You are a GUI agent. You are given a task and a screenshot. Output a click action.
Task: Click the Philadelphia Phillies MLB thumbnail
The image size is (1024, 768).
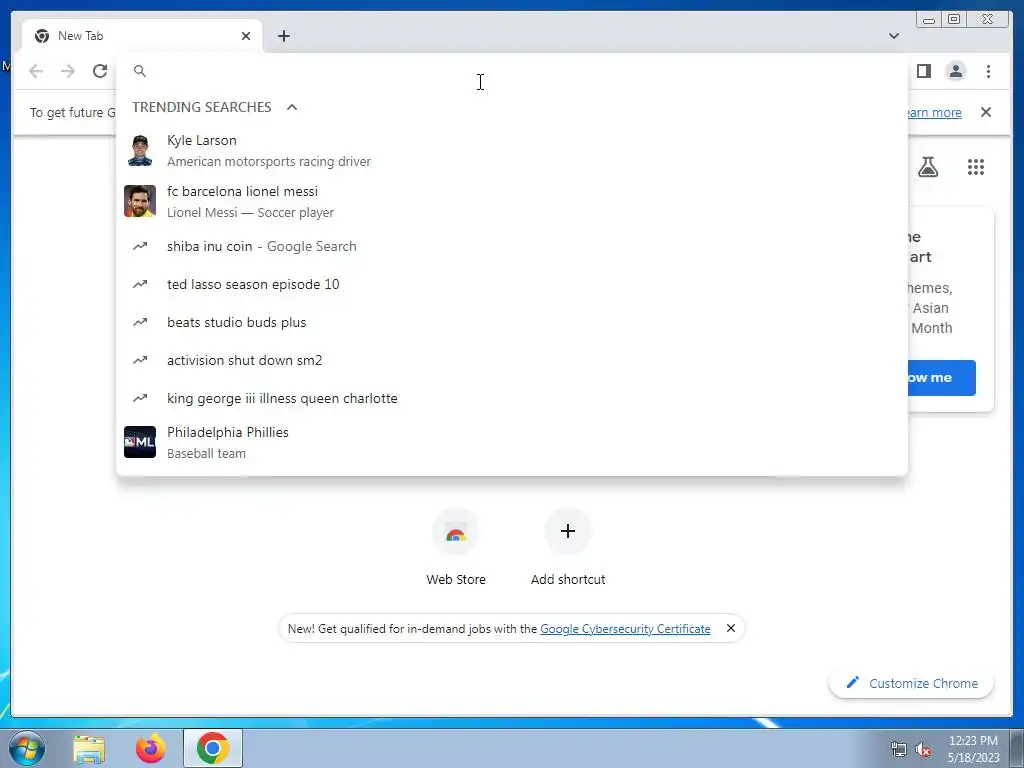point(140,442)
